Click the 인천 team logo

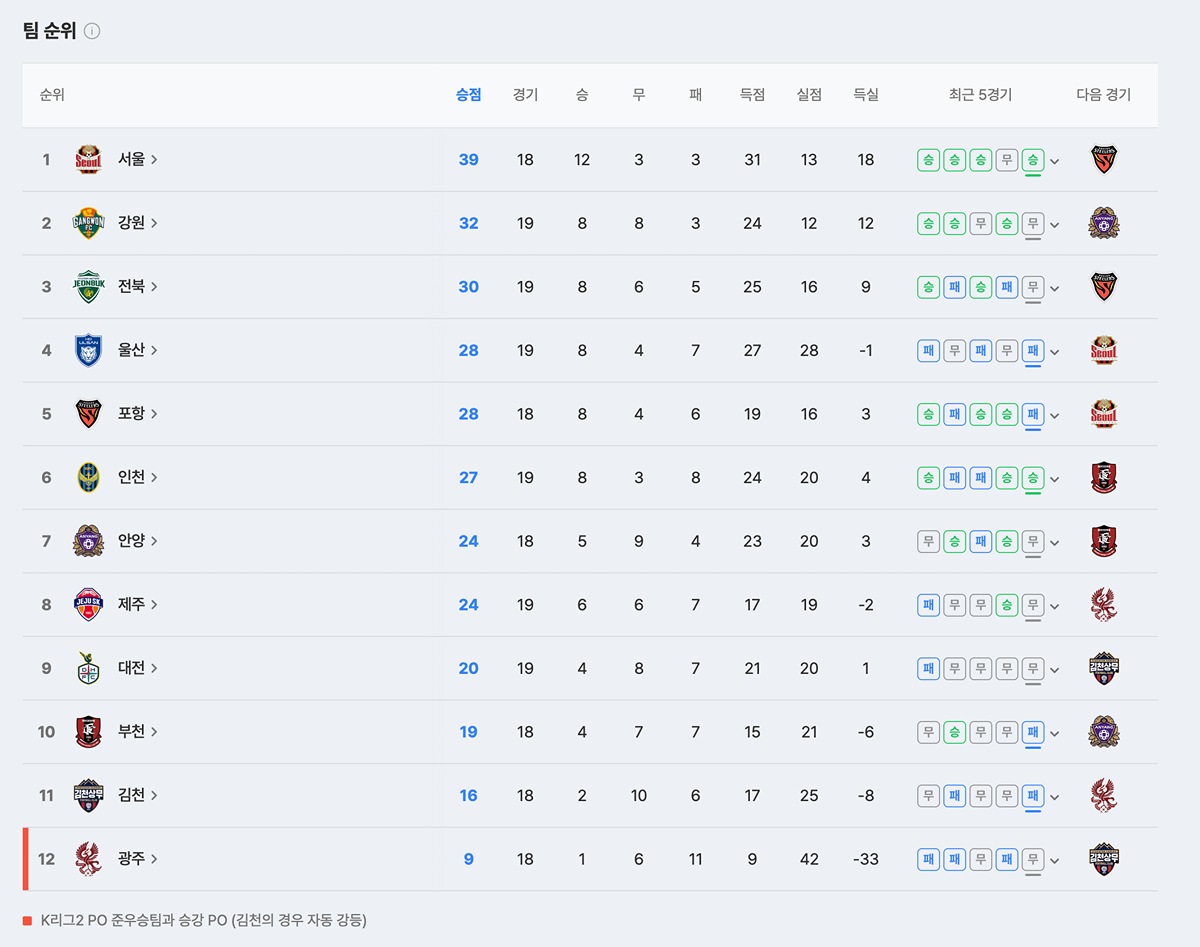[x=89, y=477]
